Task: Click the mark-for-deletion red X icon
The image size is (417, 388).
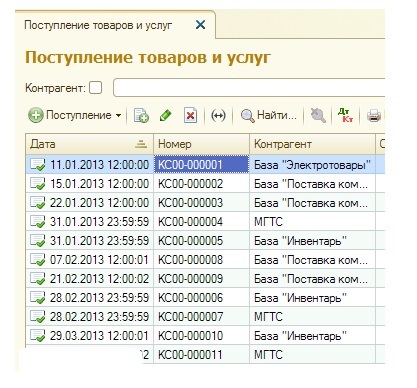Action: pyautogui.click(x=190, y=116)
